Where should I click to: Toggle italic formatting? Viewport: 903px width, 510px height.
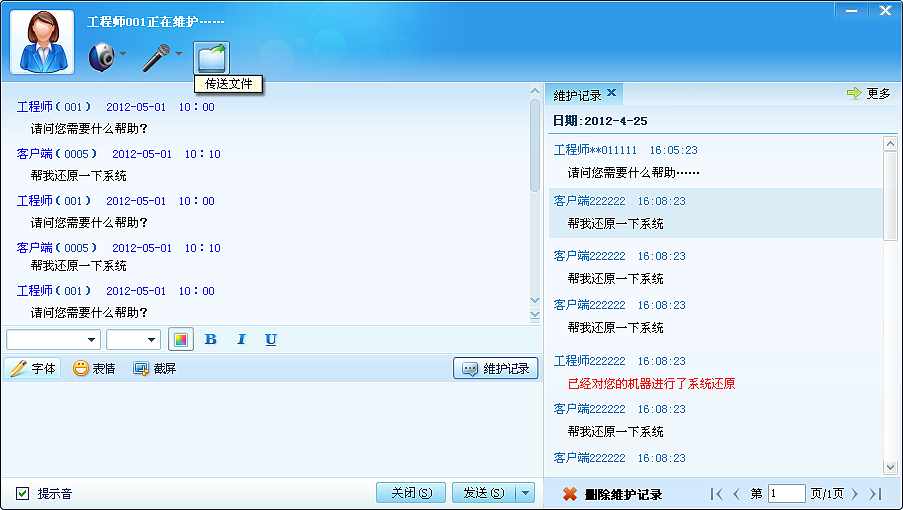[241, 340]
